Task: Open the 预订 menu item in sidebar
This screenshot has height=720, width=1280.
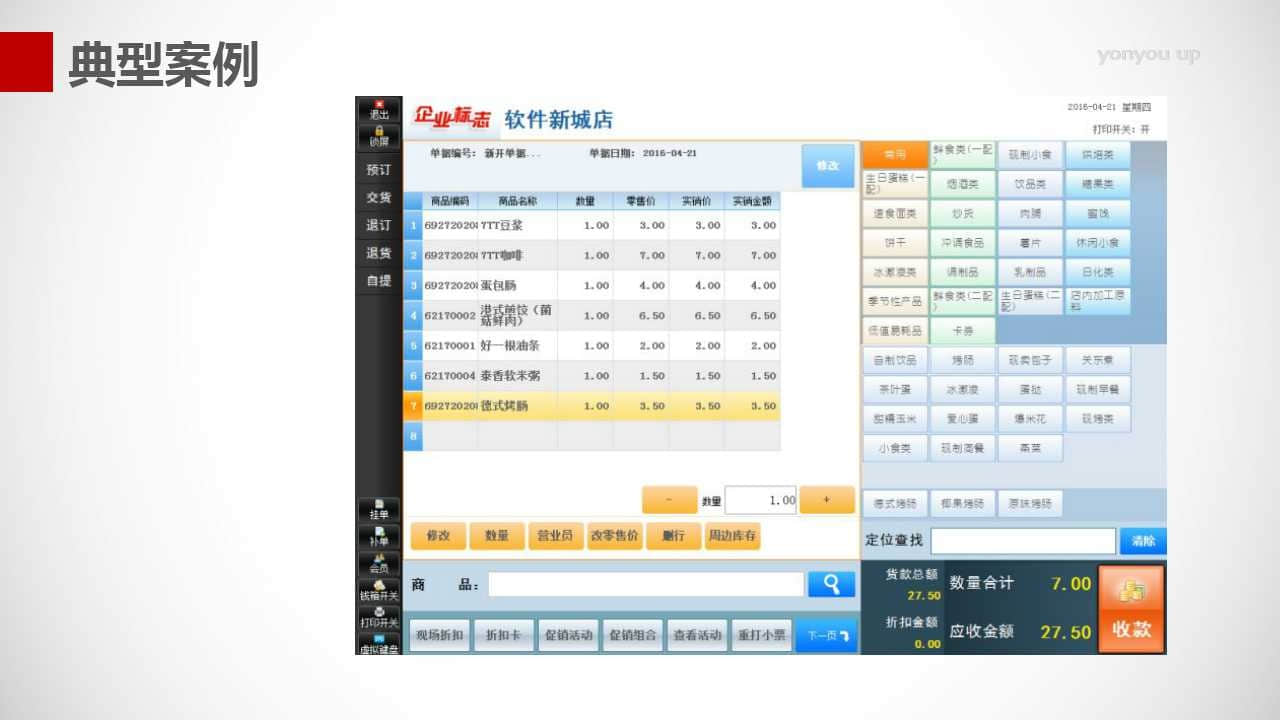Action: coord(379,170)
